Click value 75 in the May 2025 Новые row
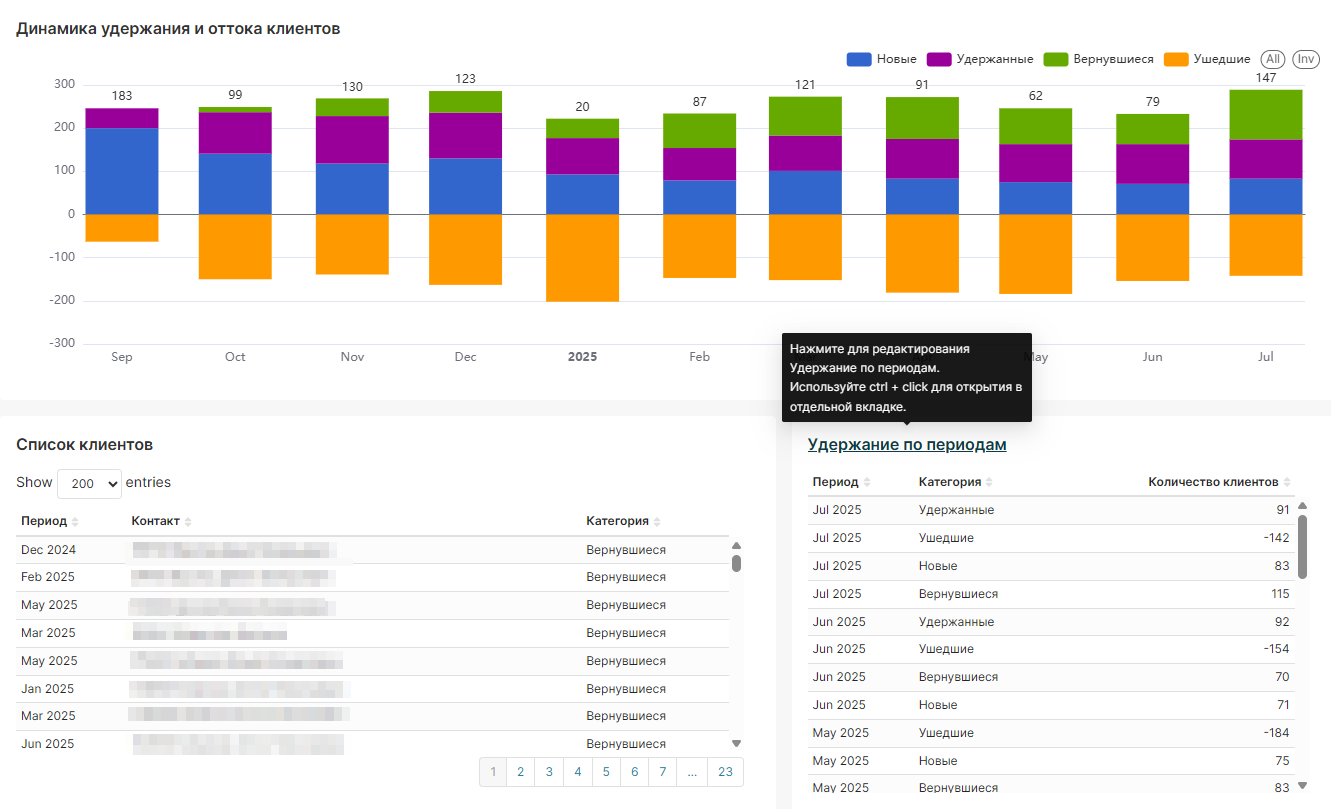The image size is (1331, 809). coord(1282,761)
